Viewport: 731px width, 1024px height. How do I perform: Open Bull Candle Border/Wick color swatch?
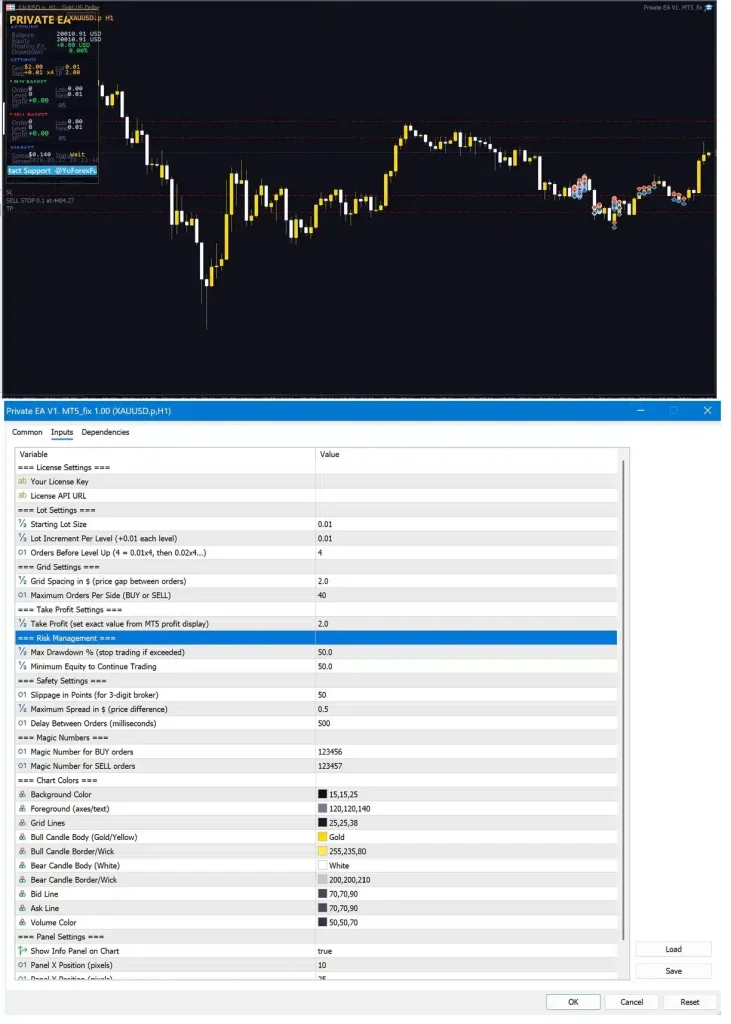coord(322,852)
